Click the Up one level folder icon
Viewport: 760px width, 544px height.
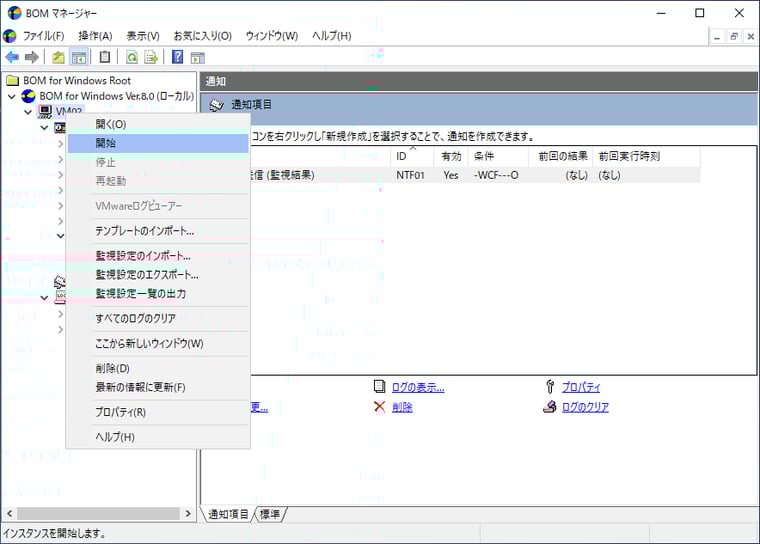(x=58, y=57)
